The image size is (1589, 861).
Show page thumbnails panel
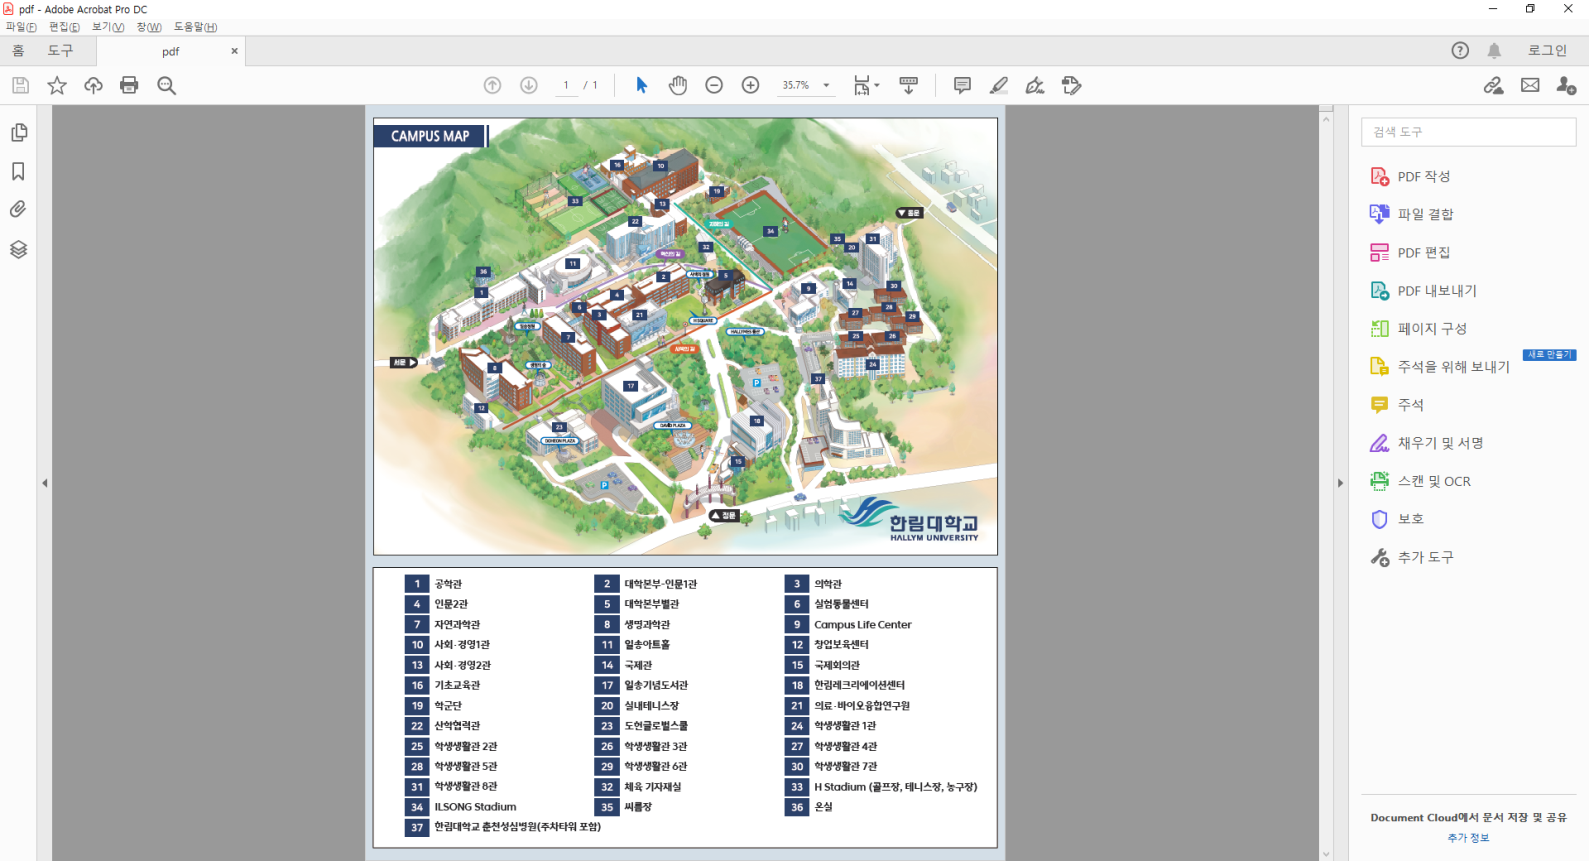[x=18, y=133]
